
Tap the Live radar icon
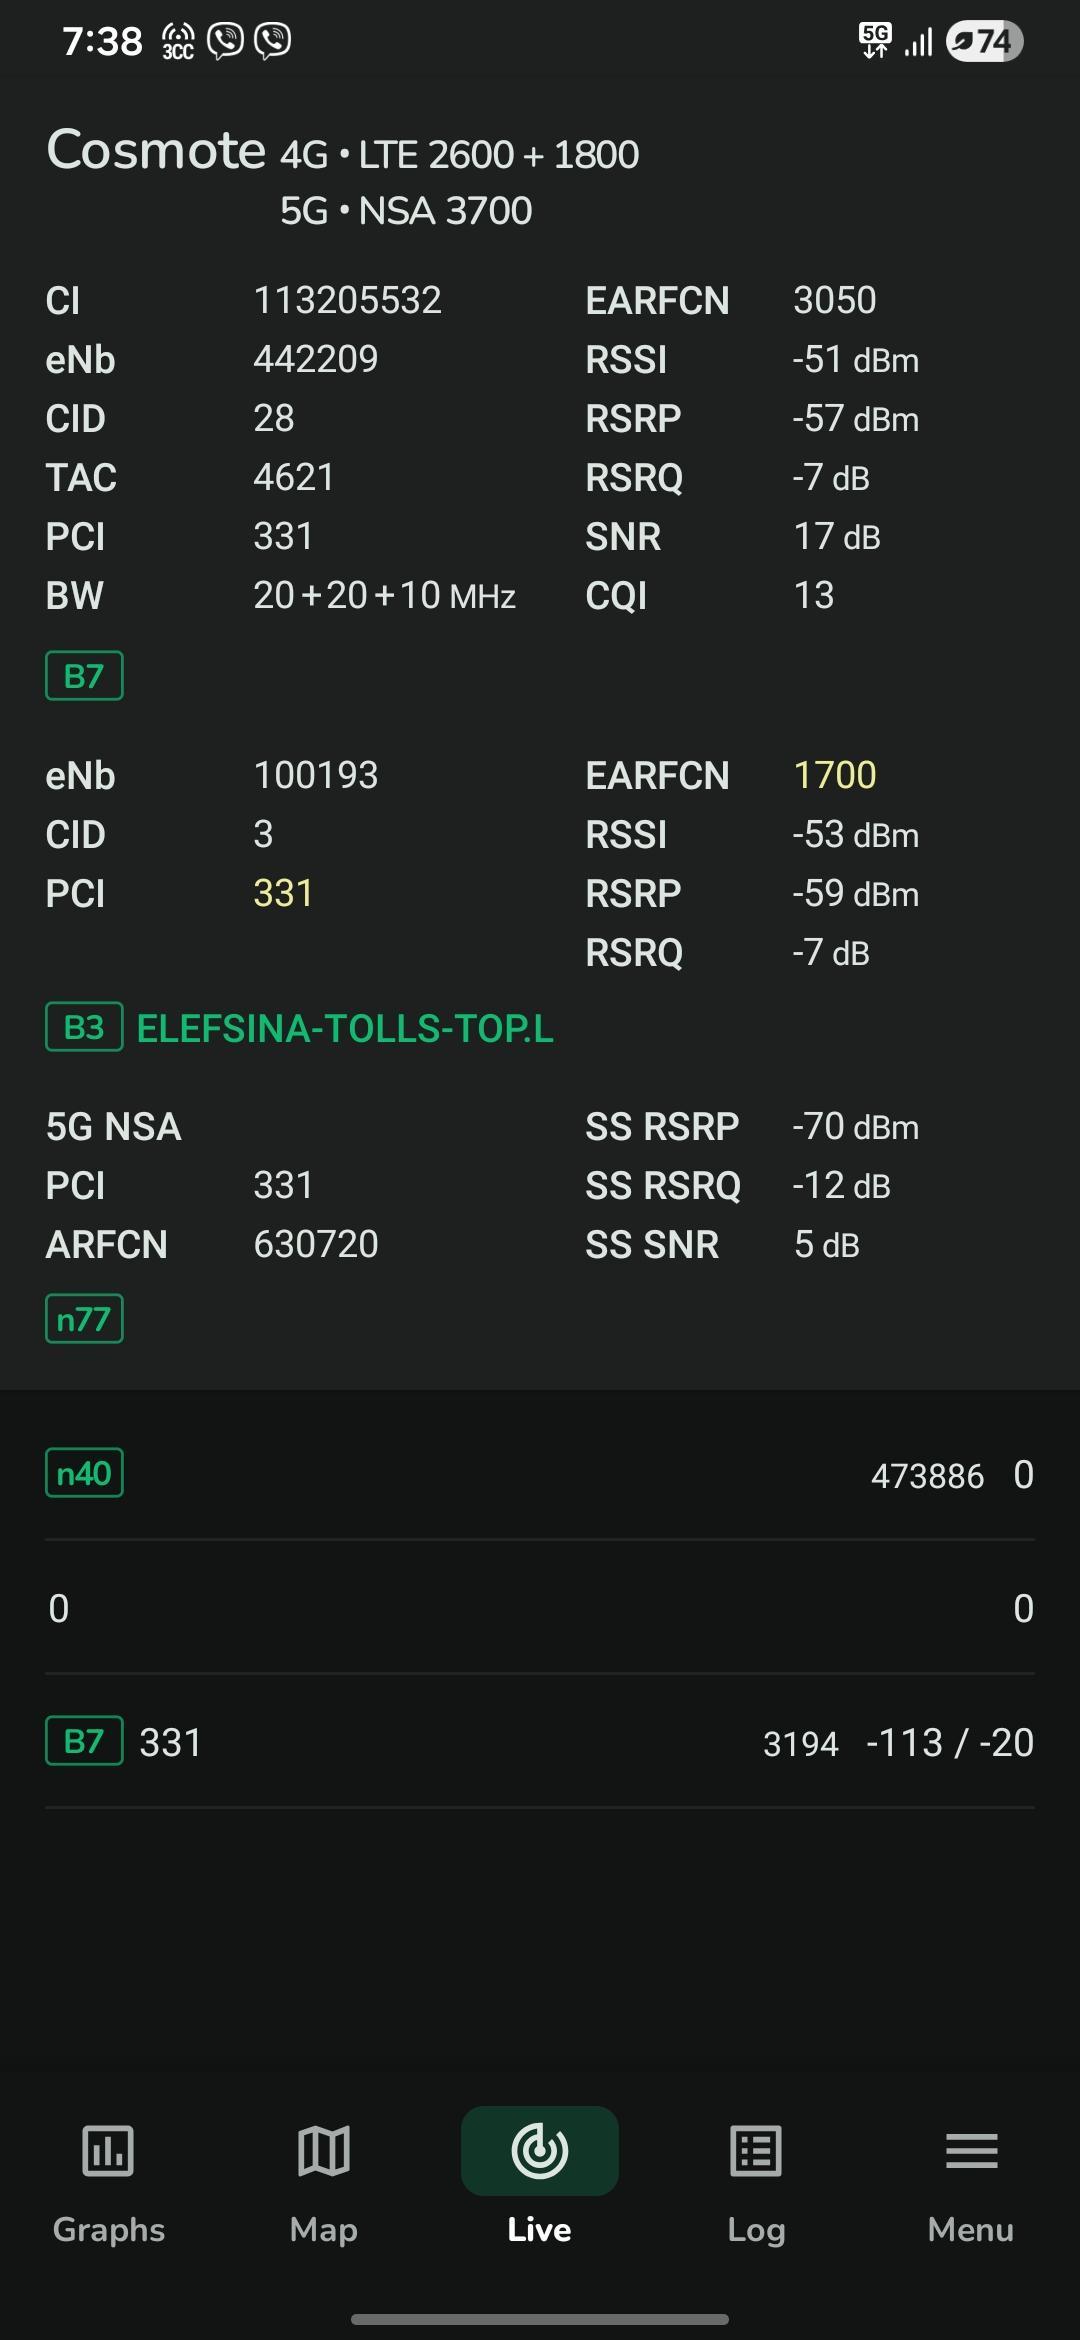click(540, 2150)
